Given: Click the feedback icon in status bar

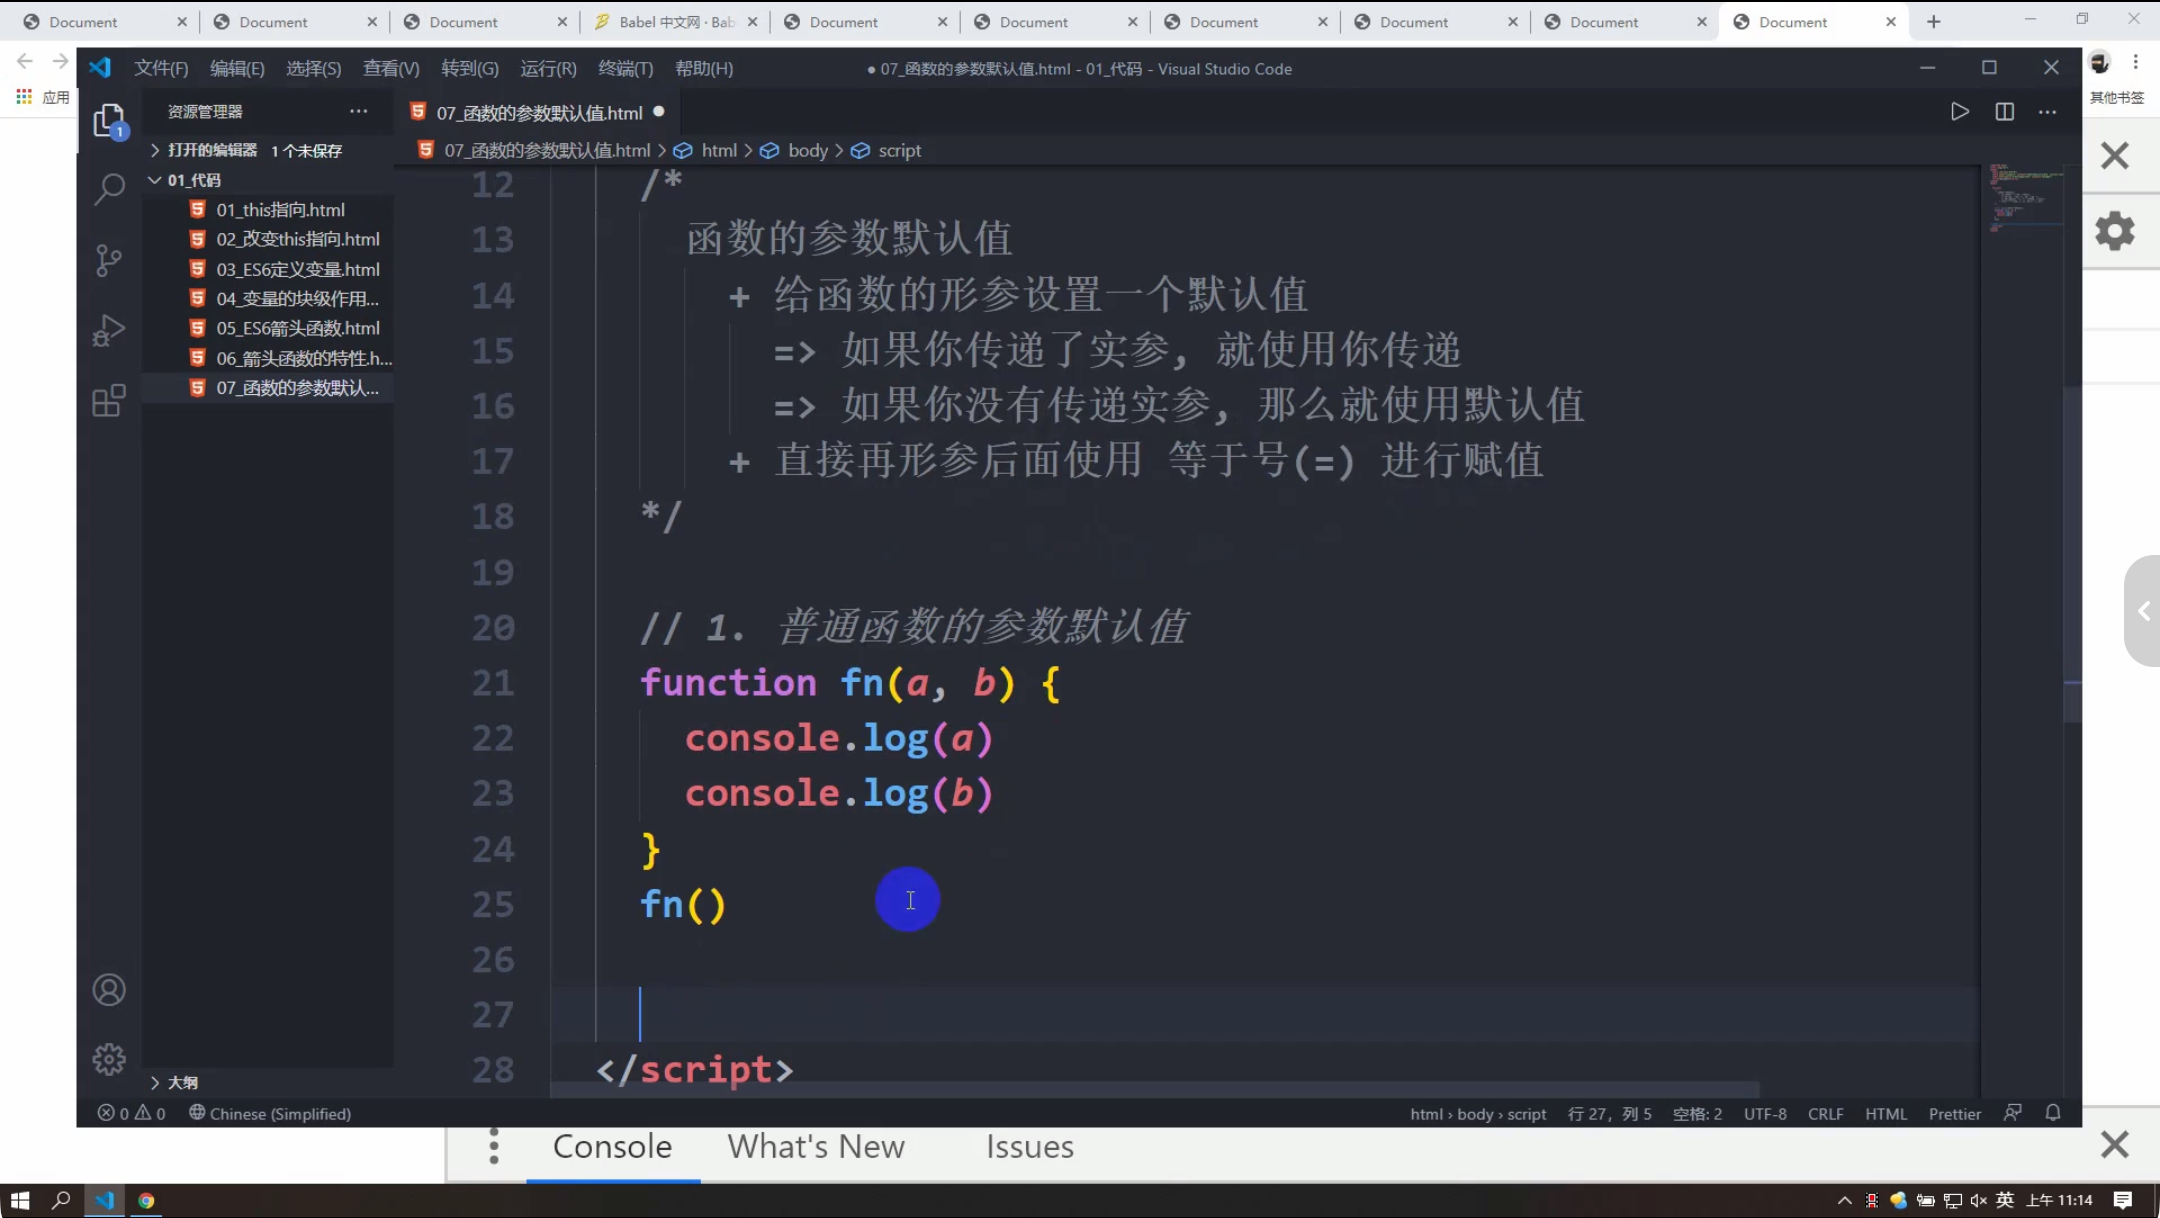Looking at the screenshot, I should [2012, 1113].
